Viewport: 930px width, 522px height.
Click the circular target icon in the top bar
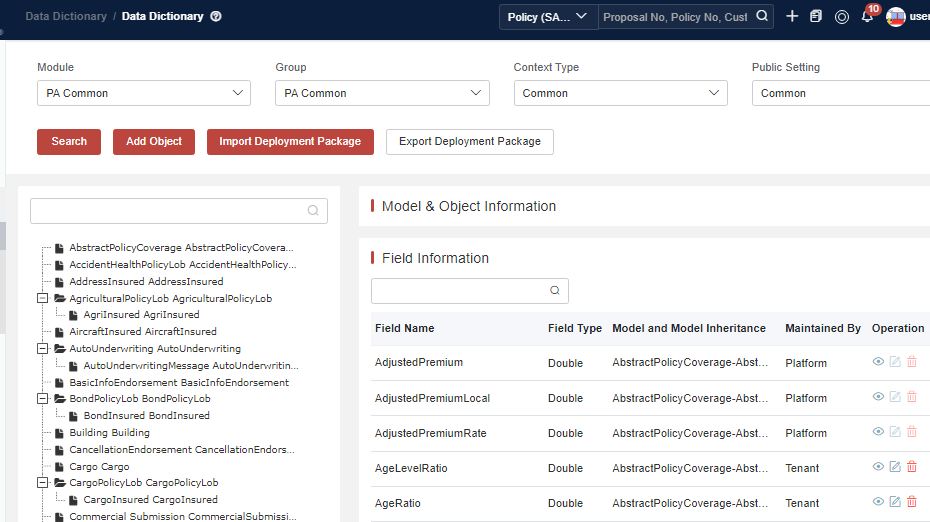841,17
